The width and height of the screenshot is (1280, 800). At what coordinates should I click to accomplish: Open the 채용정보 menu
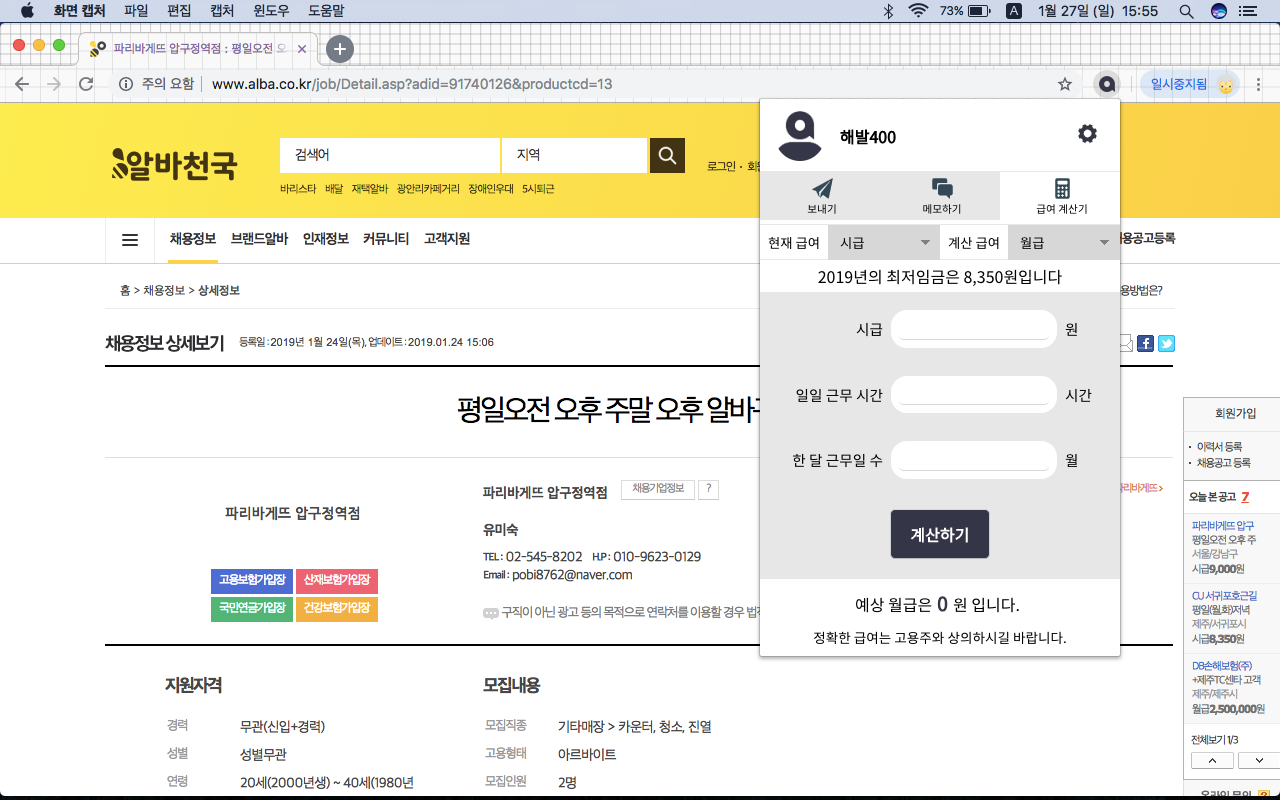click(193, 239)
